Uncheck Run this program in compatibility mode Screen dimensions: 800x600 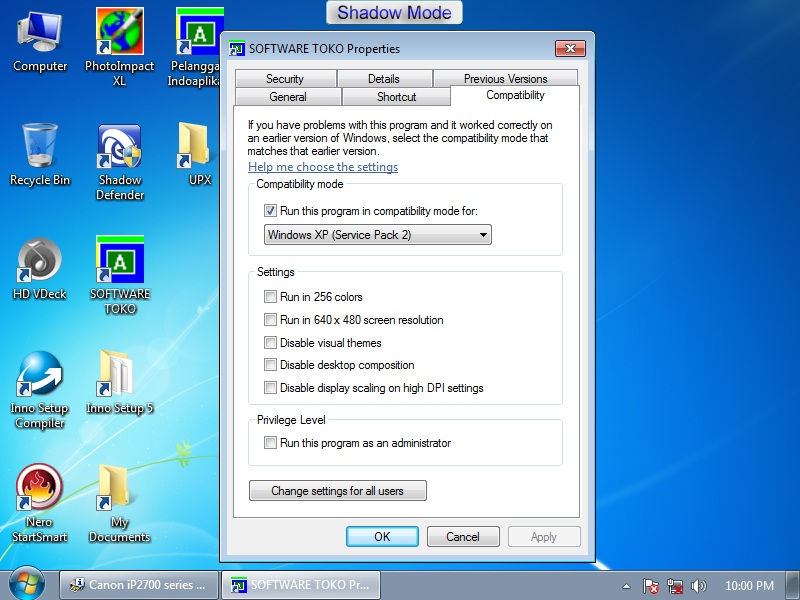click(x=270, y=211)
